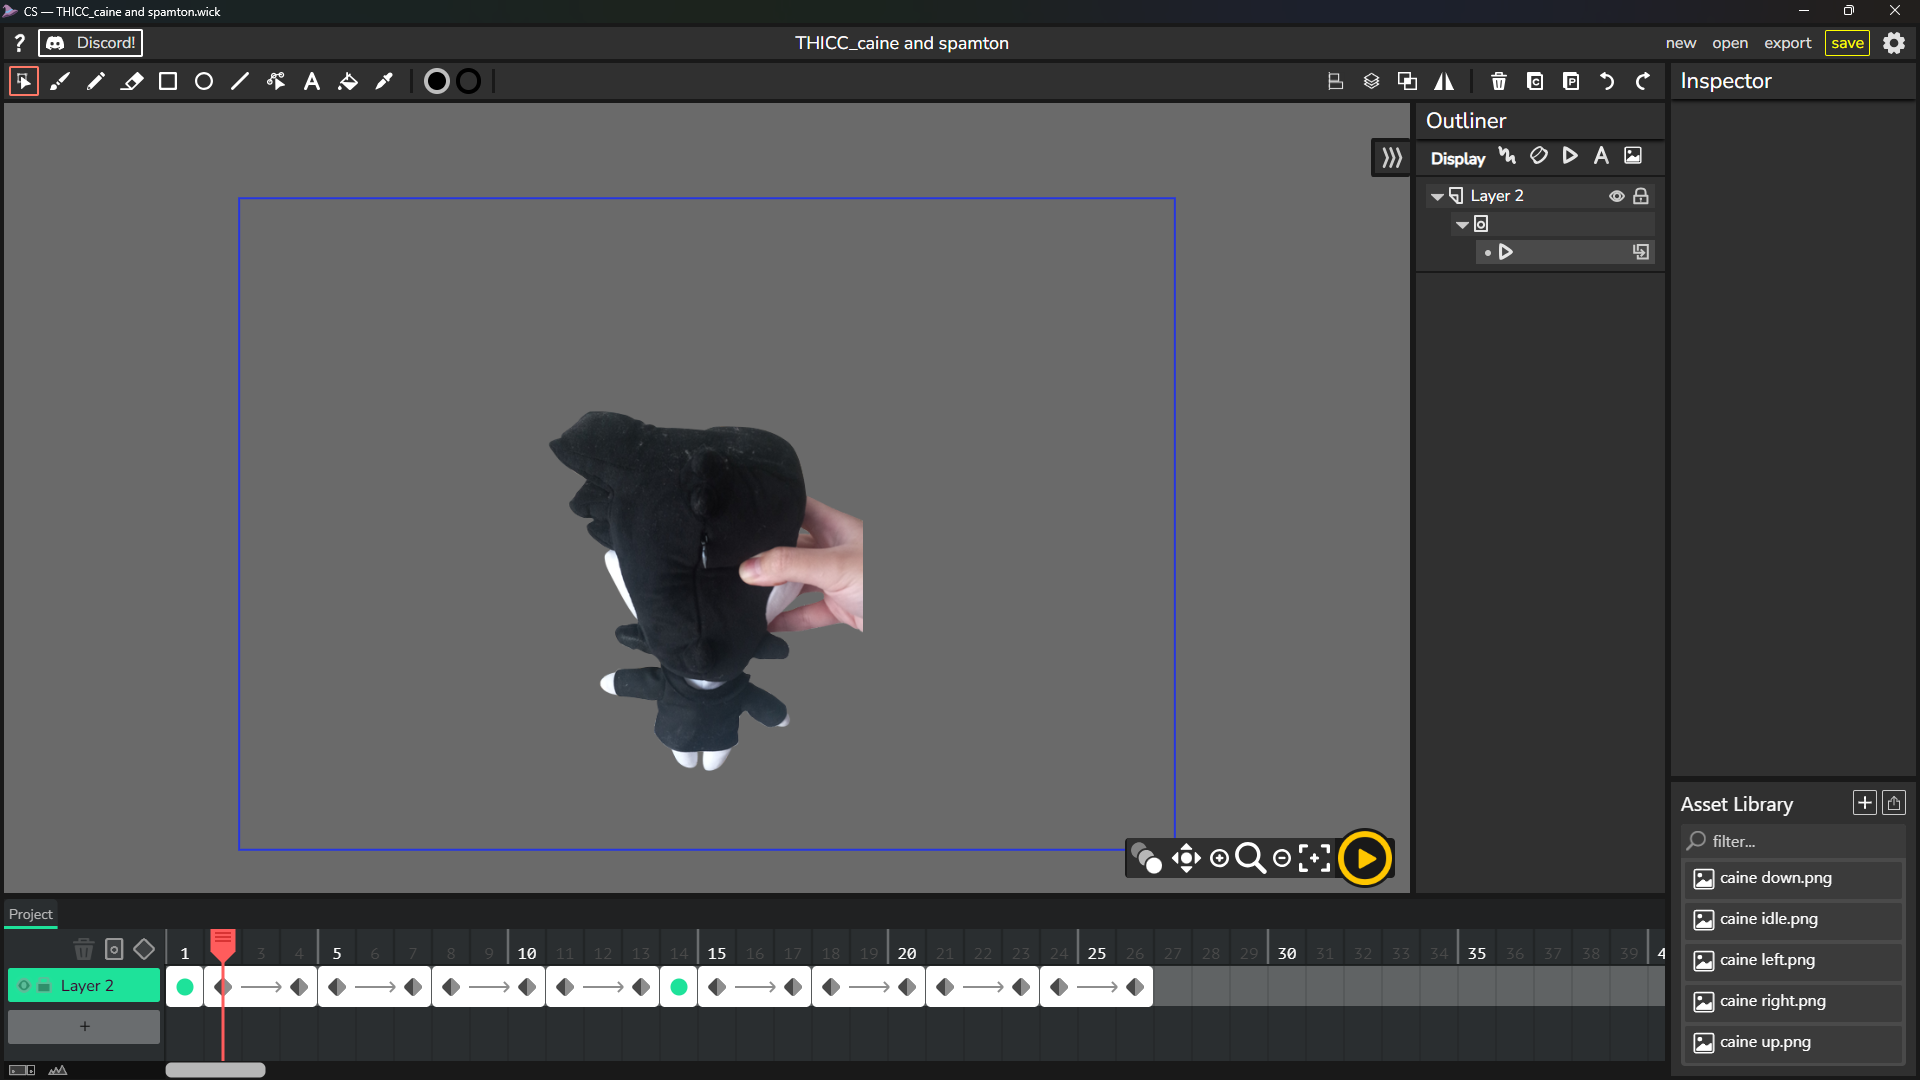1920x1080 pixels.
Task: Collapse the Outliner panel with arrows
Action: [1391, 158]
